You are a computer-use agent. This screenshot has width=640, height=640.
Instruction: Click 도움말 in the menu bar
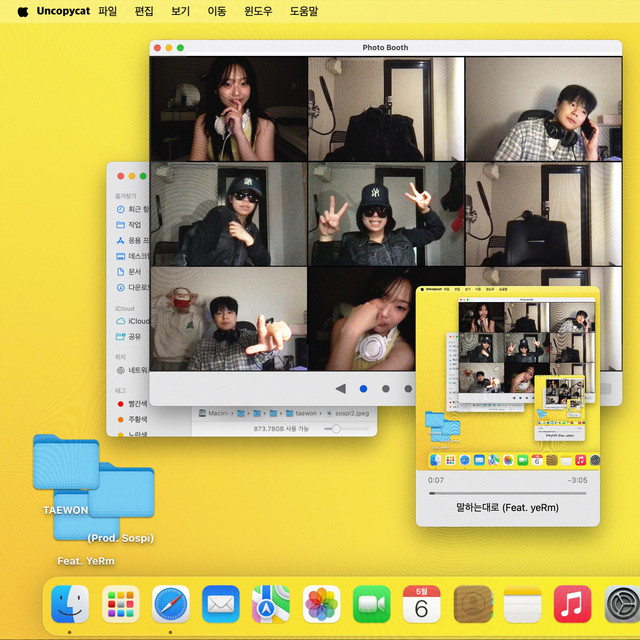(x=304, y=11)
